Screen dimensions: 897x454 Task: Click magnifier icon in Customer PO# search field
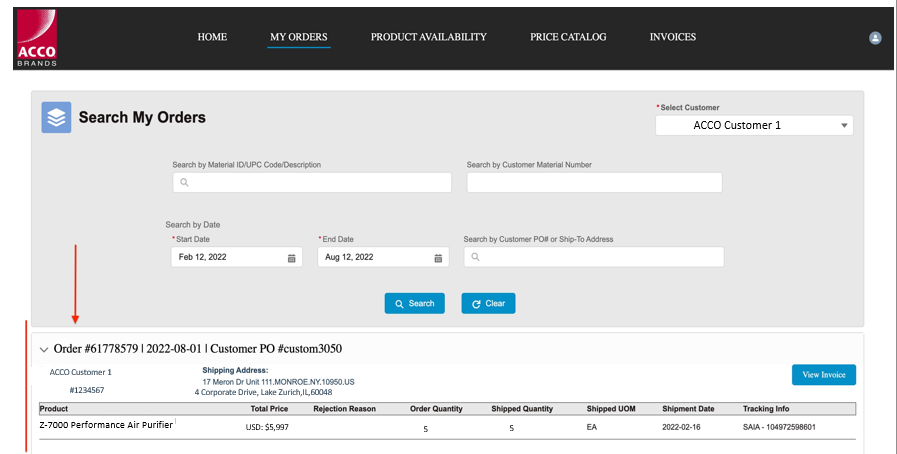pos(475,257)
